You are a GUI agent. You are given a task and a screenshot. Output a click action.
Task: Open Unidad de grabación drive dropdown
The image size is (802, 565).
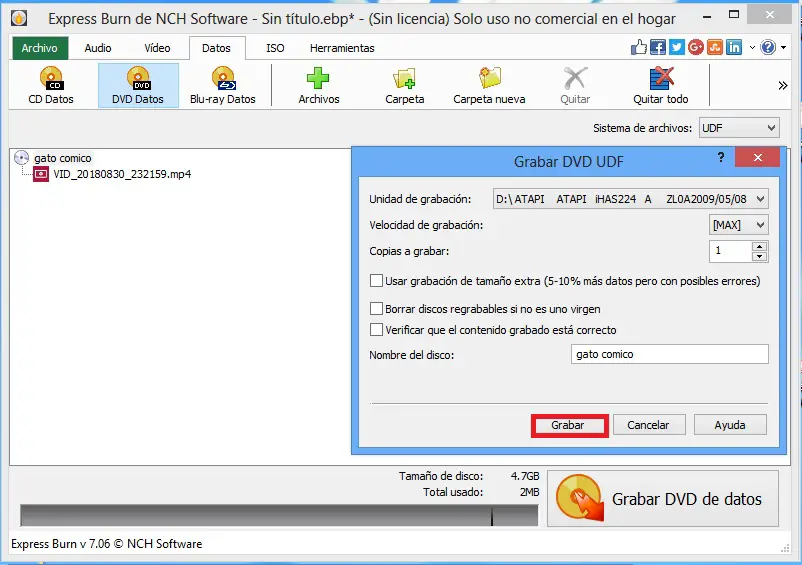coord(631,199)
